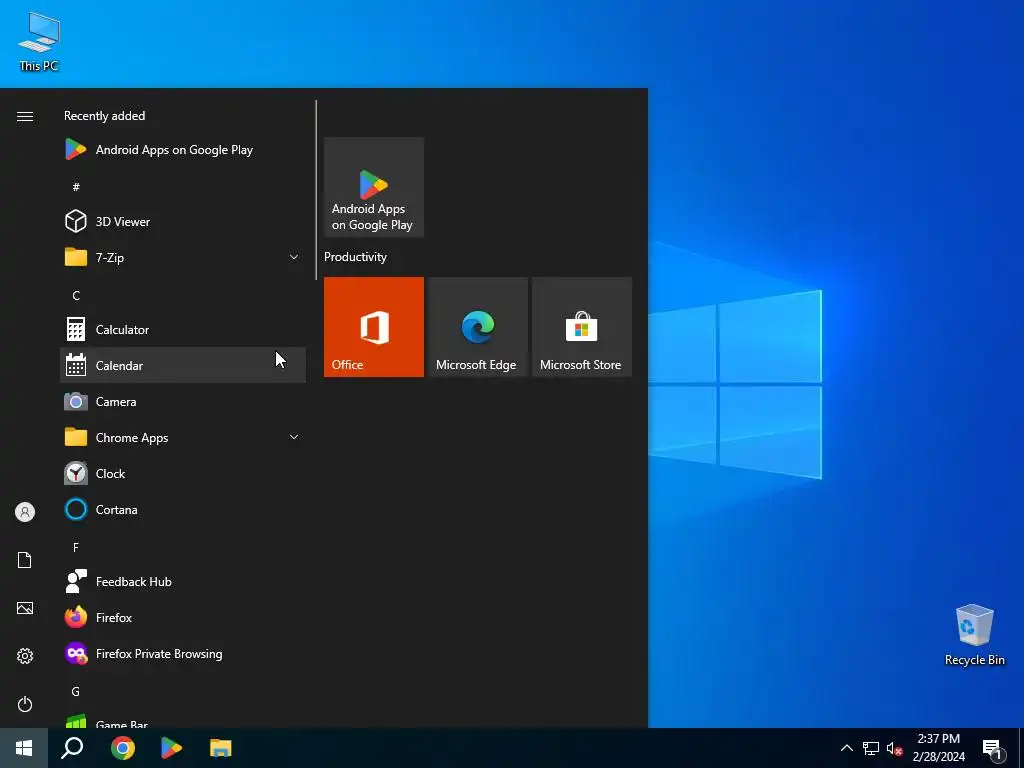The width and height of the screenshot is (1024, 768).
Task: Open the notification Action Center icon
Action: point(994,750)
